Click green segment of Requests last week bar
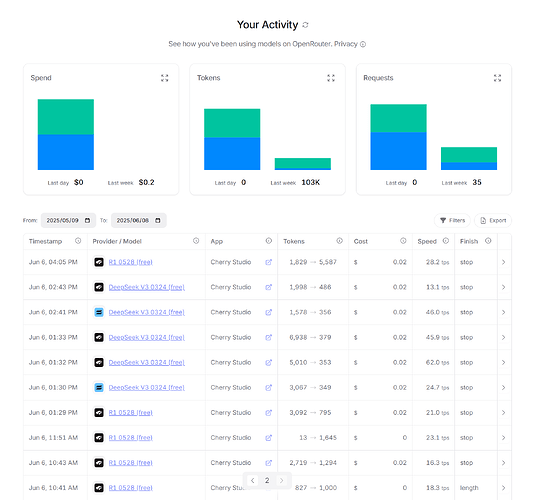Image resolution: width=552 pixels, height=500 pixels. coord(469,155)
